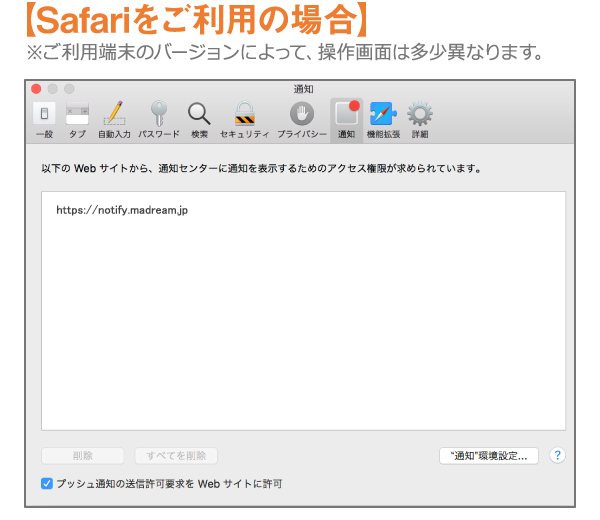Click the blue help question mark button
The width and height of the screenshot is (600, 520).
tap(557, 455)
